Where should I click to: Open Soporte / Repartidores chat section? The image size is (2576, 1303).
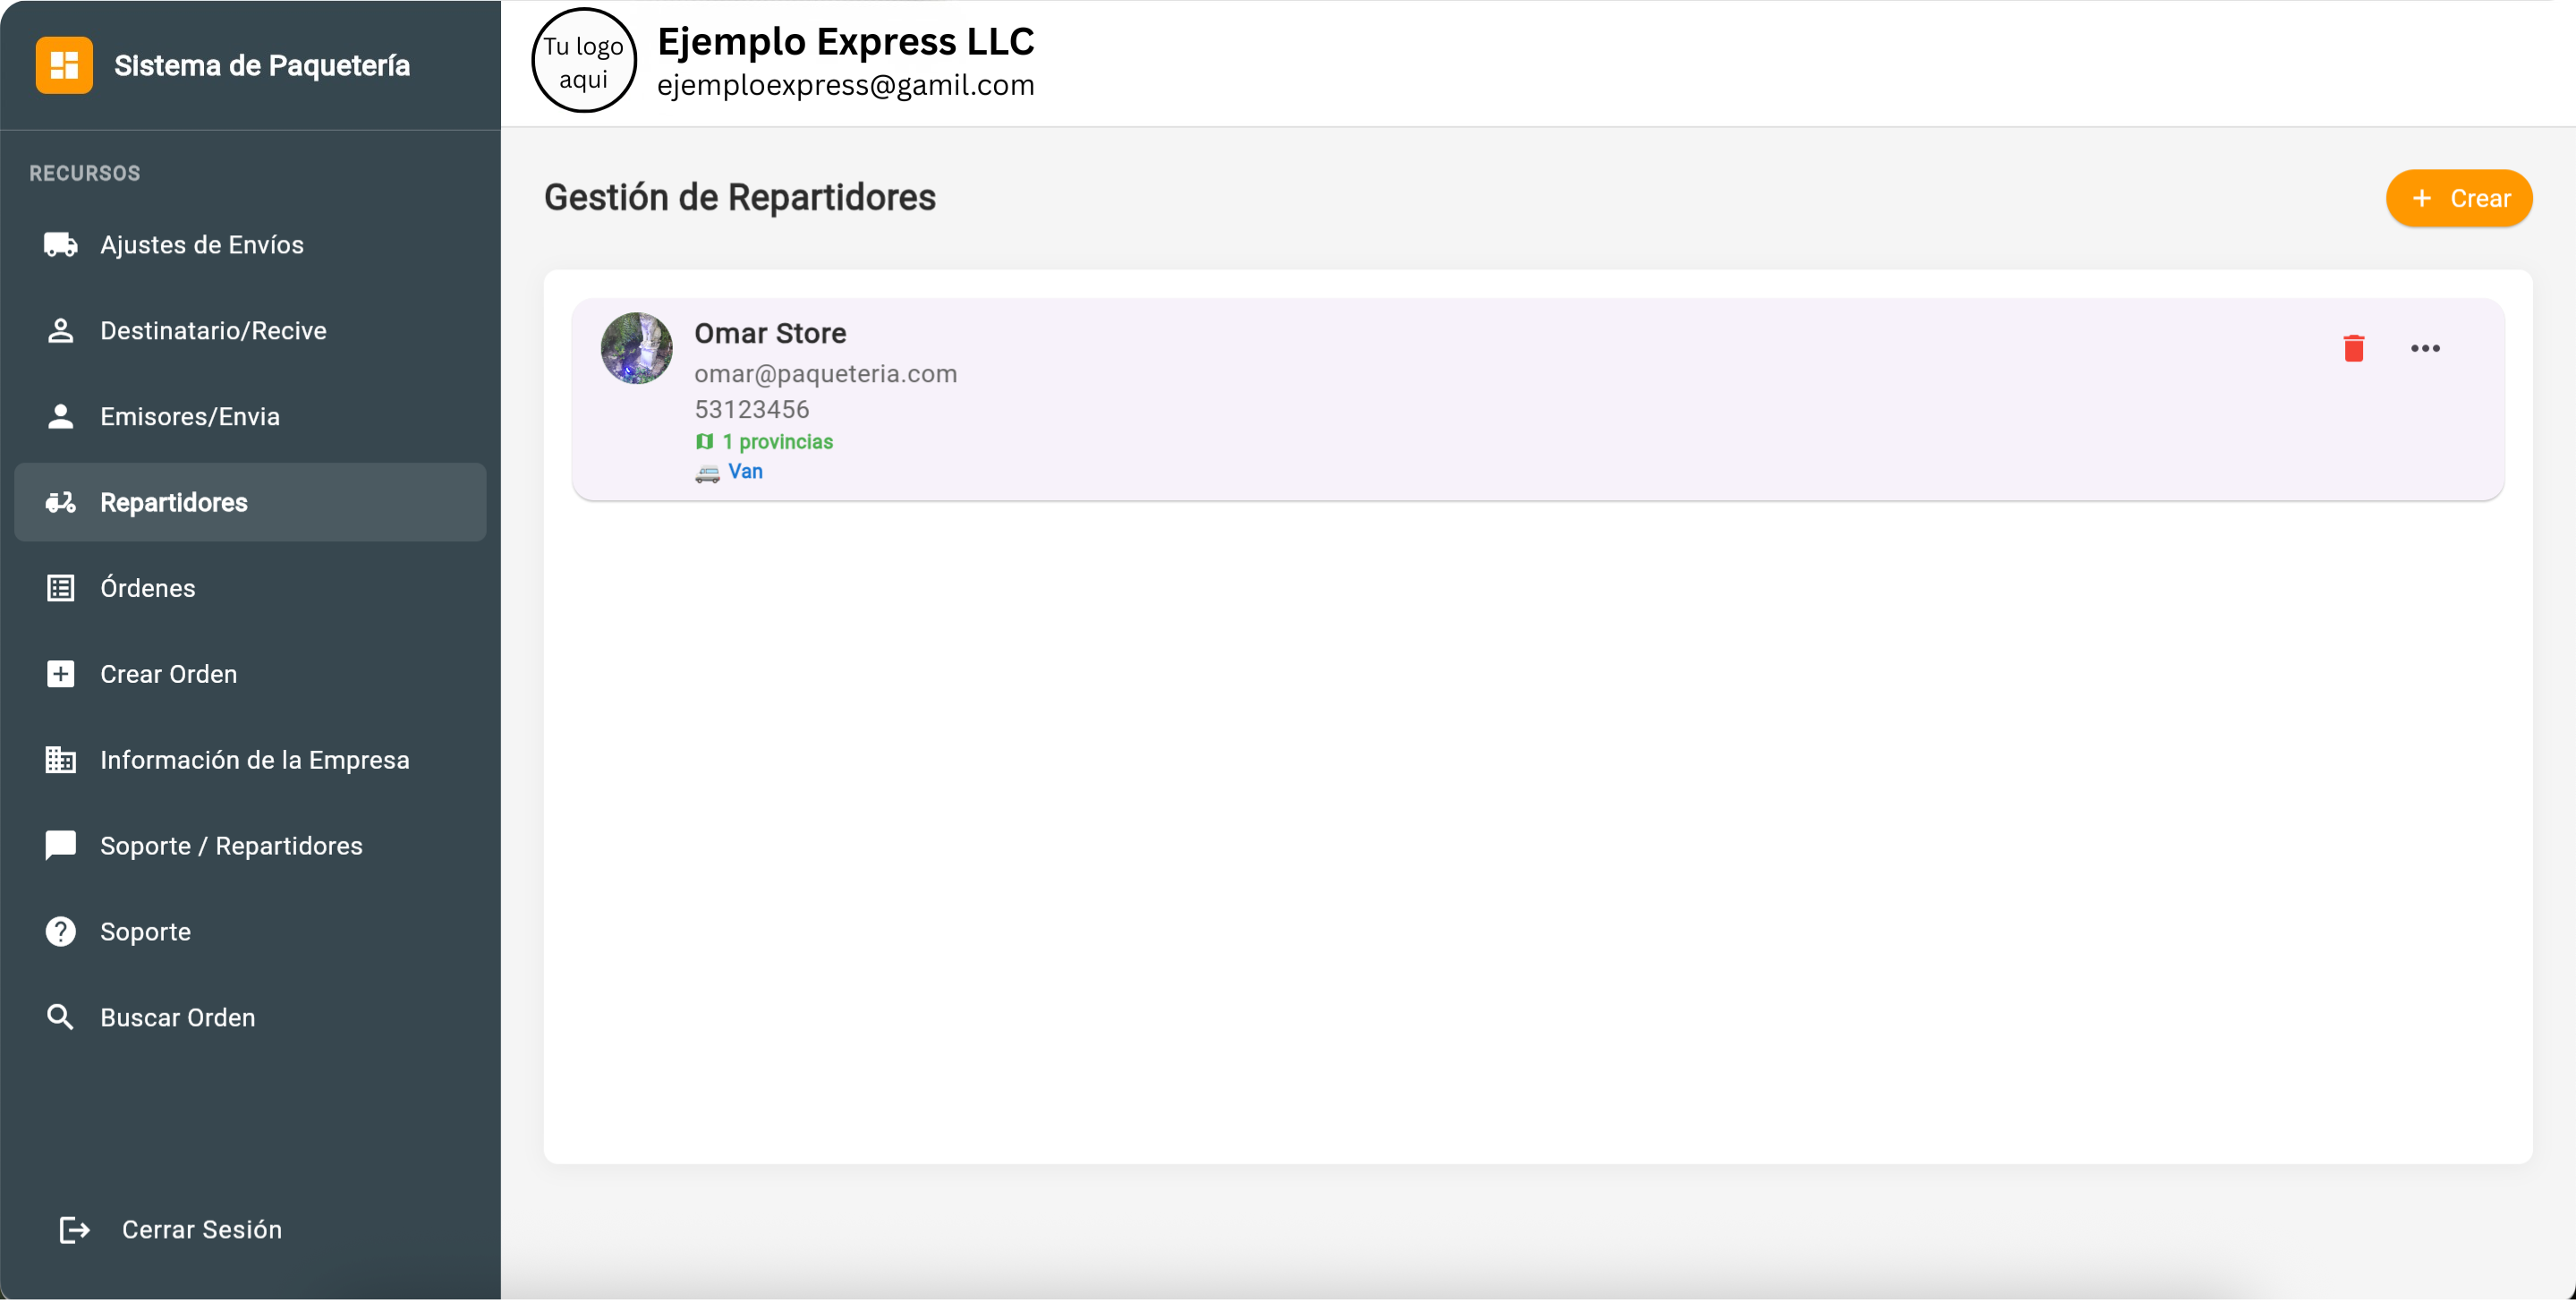pyautogui.click(x=231, y=846)
